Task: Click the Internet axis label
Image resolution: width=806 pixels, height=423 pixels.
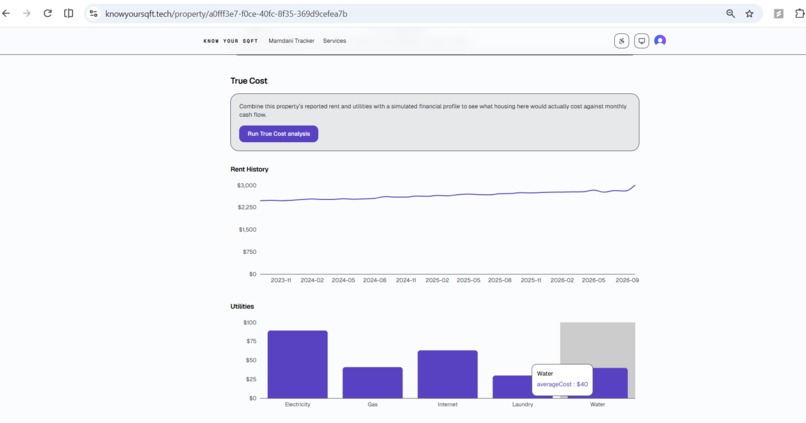Action: point(448,404)
